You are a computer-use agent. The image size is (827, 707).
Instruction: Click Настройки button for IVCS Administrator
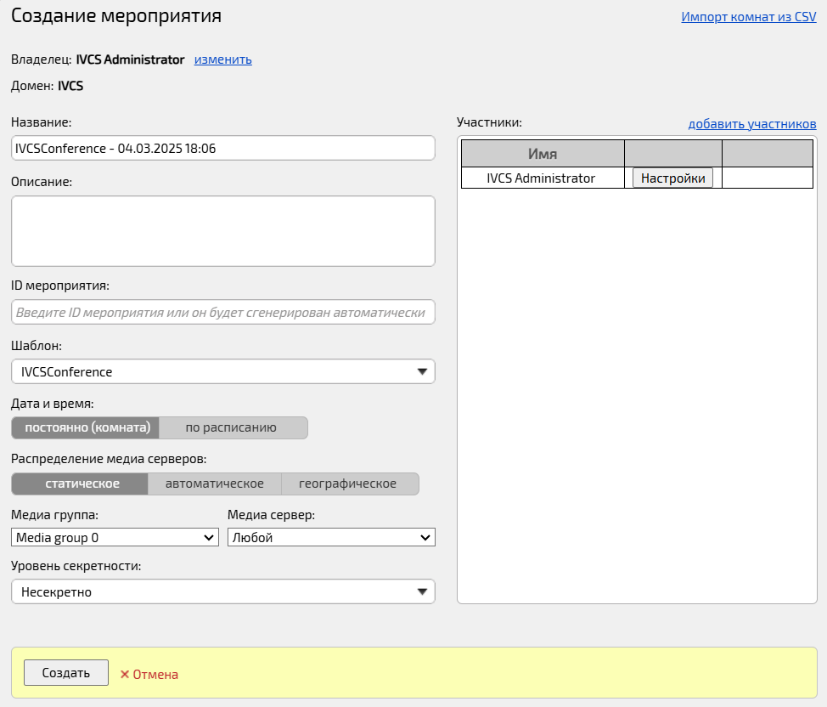[x=672, y=178]
